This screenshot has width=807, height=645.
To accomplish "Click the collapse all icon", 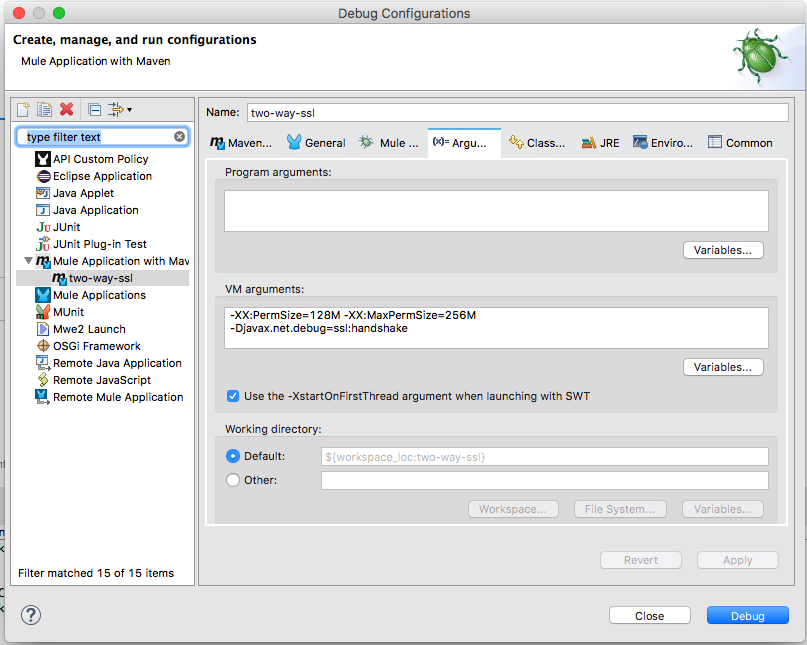I will (94, 109).
